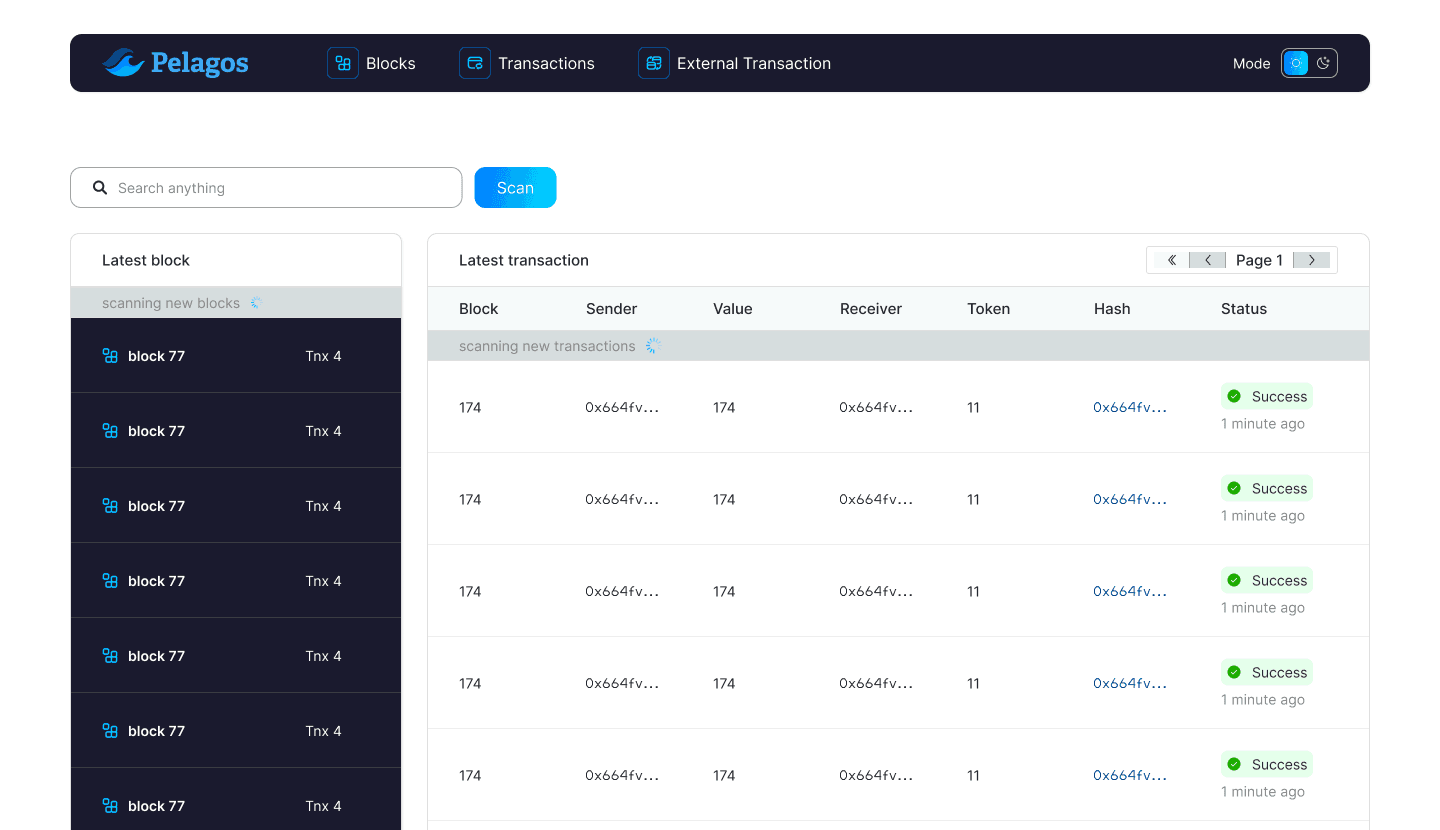The width and height of the screenshot is (1440, 830).
Task: Click the Receiver column header
Action: [x=871, y=309]
